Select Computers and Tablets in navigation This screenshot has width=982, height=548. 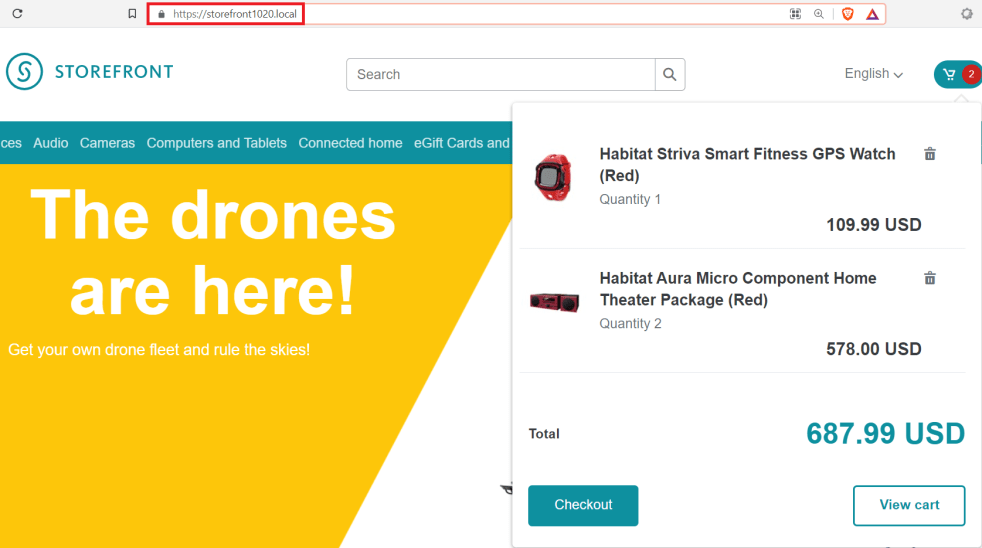pyautogui.click(x=216, y=143)
